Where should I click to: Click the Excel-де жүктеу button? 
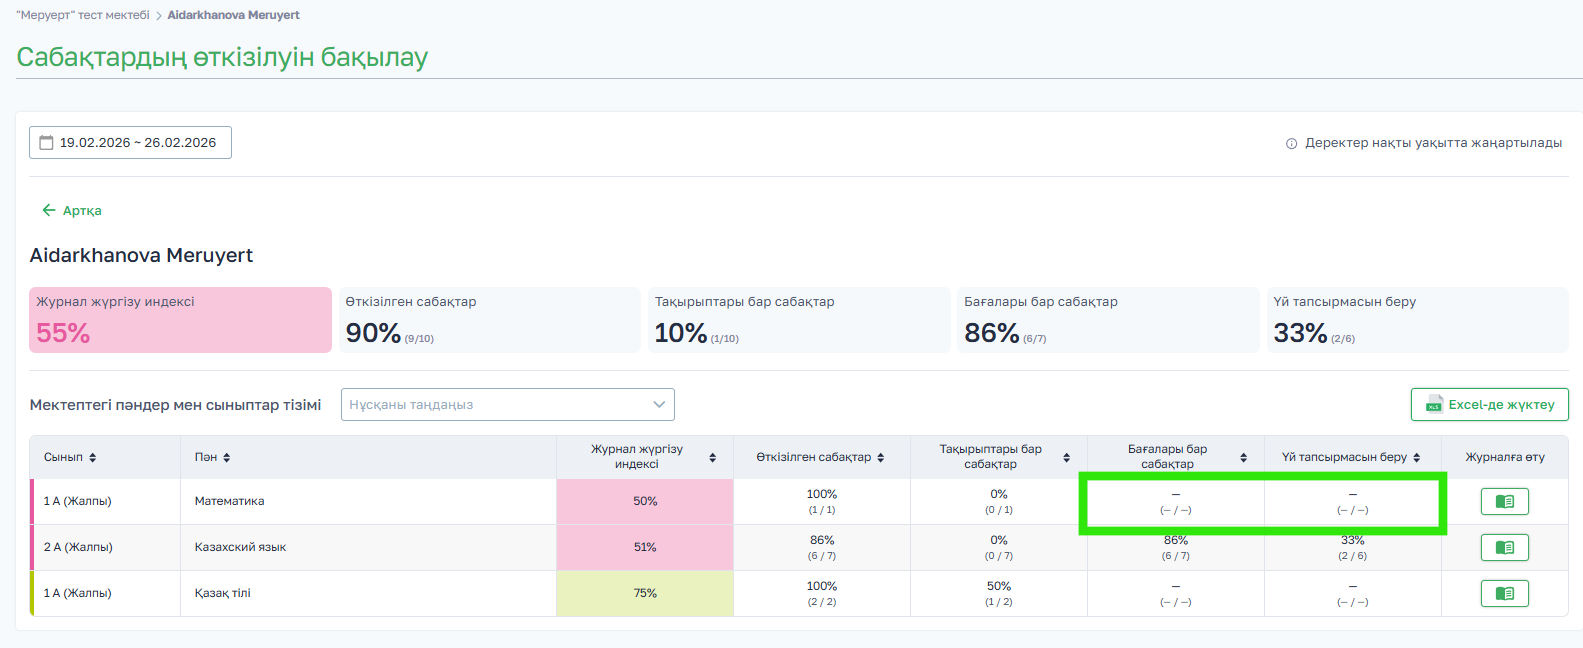tap(1489, 404)
